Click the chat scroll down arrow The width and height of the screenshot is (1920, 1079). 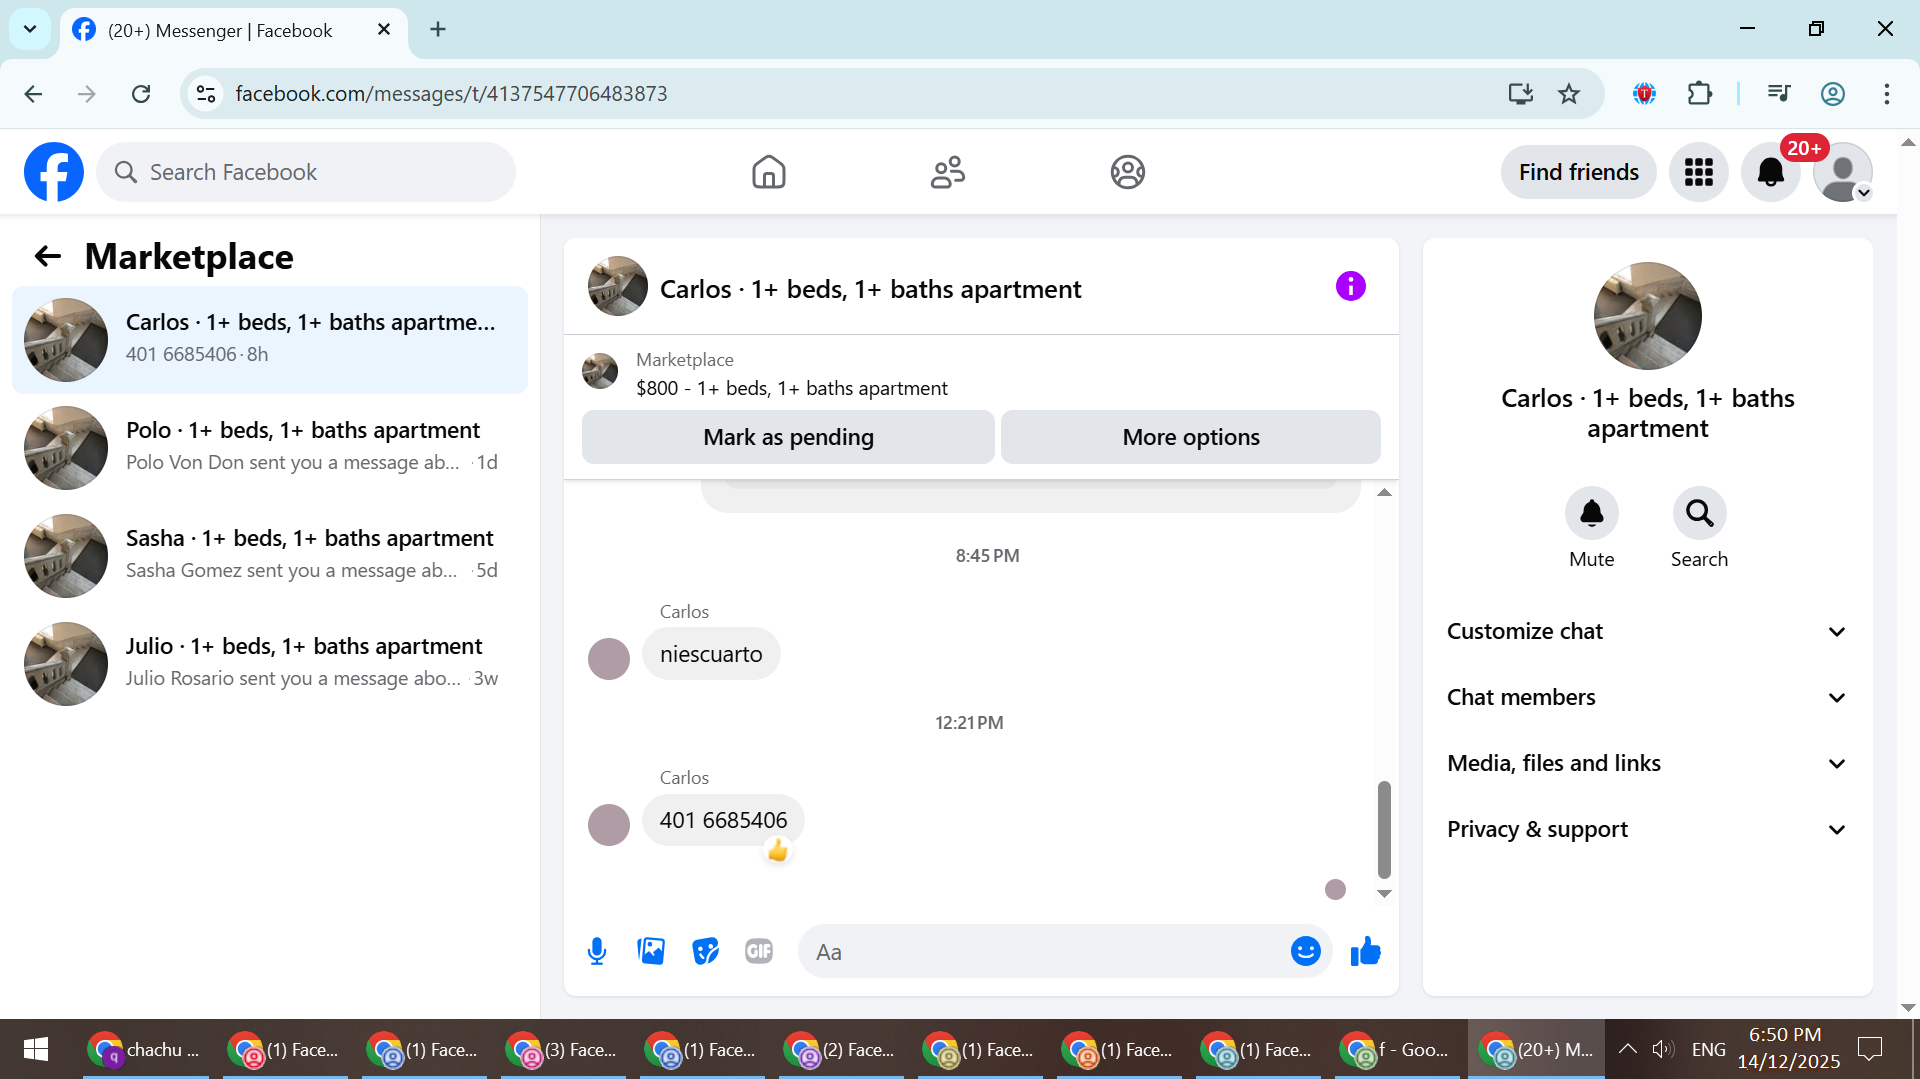pyautogui.click(x=1384, y=894)
